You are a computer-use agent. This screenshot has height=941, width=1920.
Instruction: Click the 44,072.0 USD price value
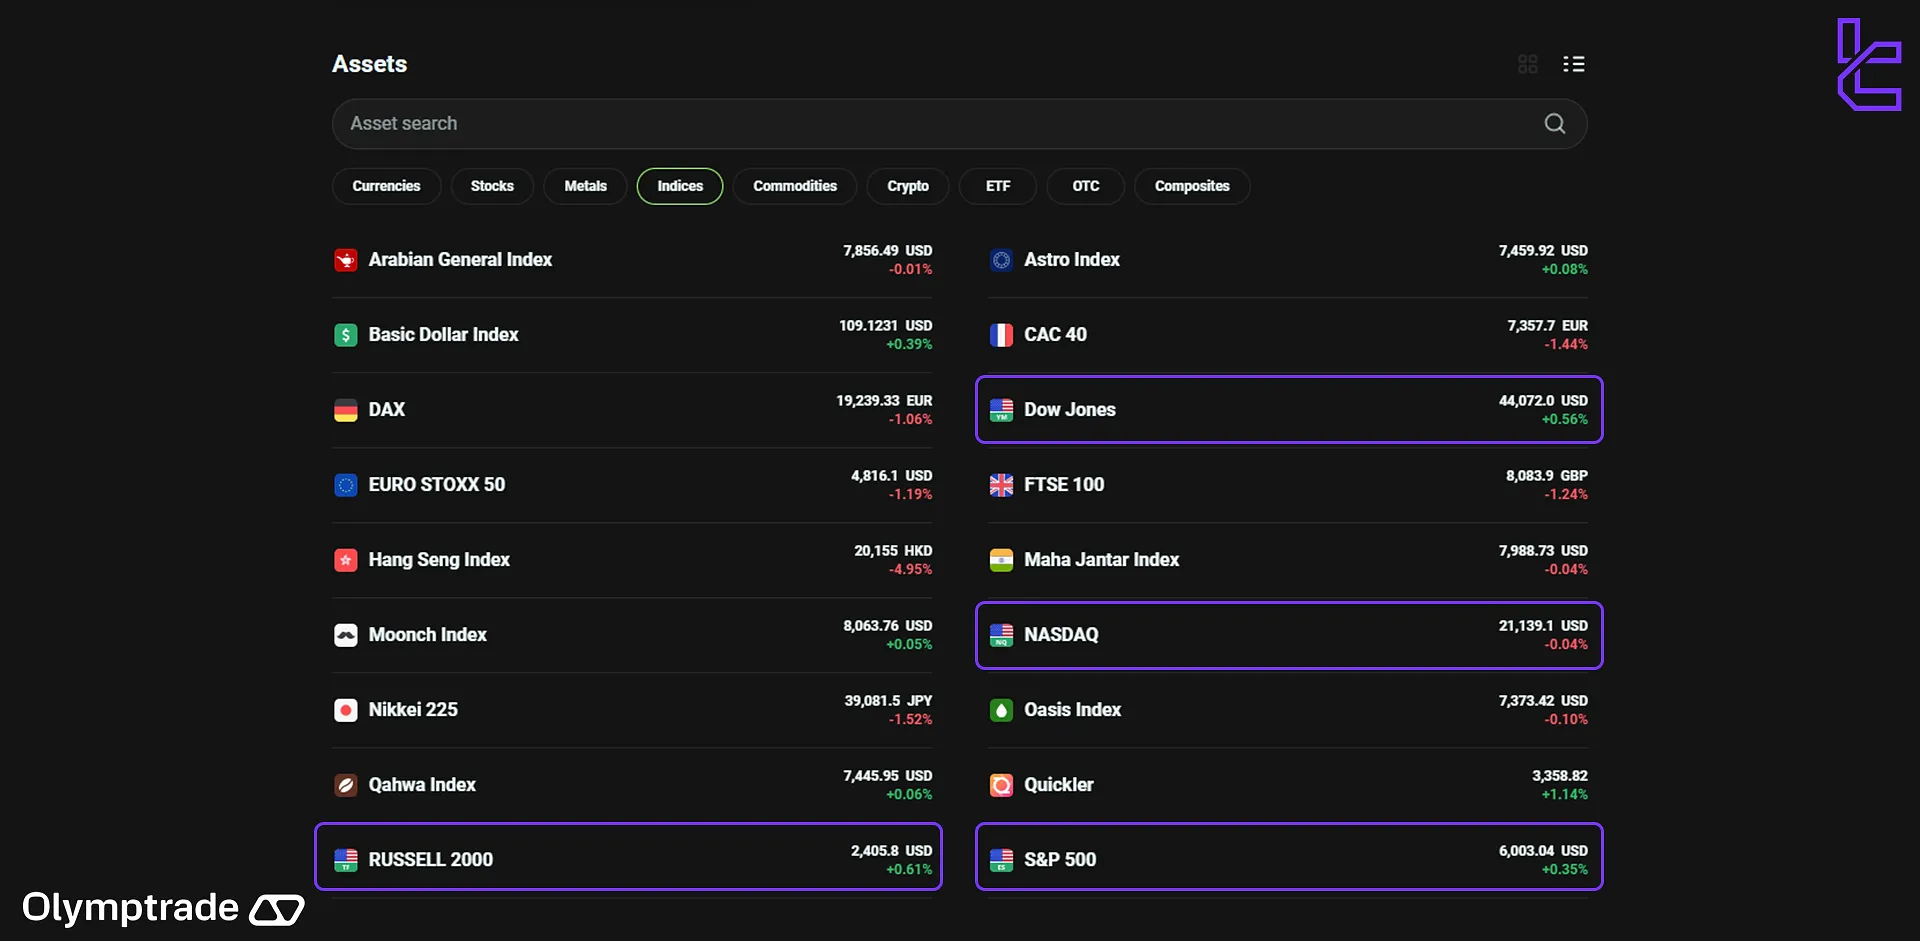pyautogui.click(x=1543, y=401)
